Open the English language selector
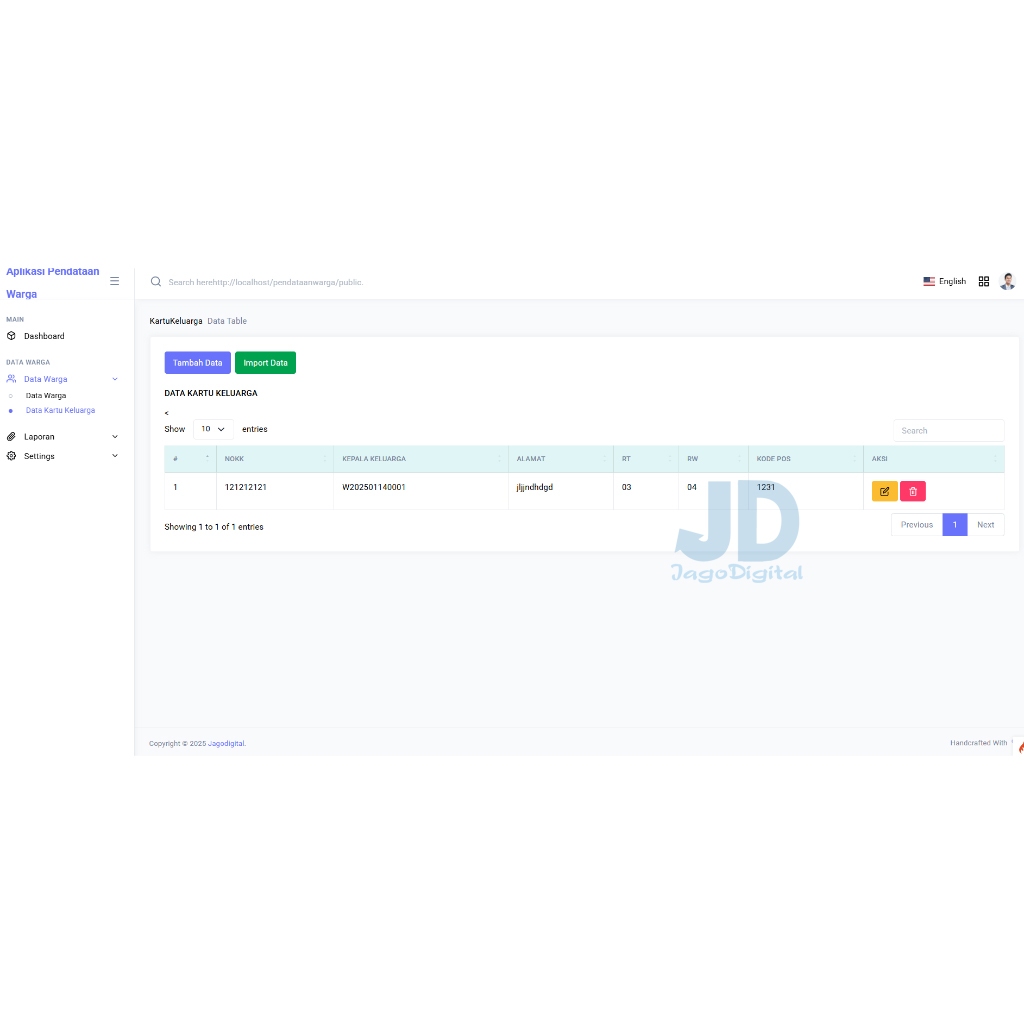The image size is (1024, 1024). 944,281
